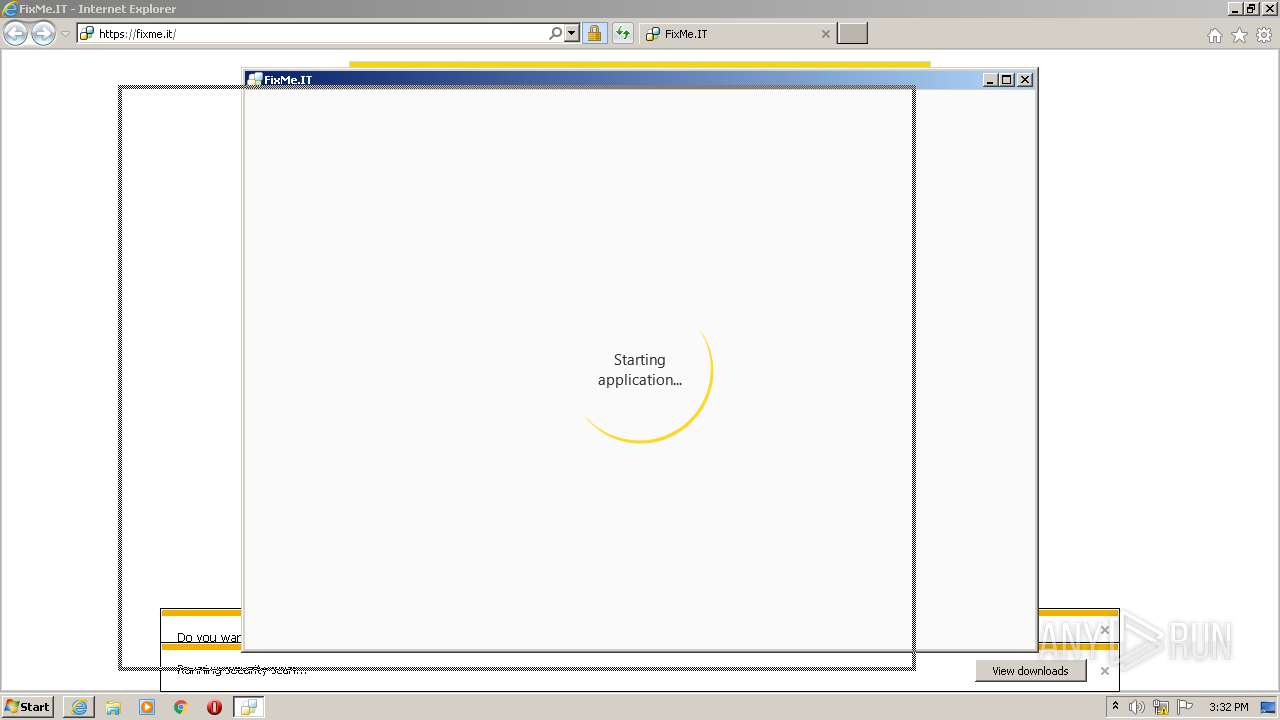This screenshot has height=720, width=1280.
Task: Click the search magnifier in address bar
Action: tap(556, 33)
